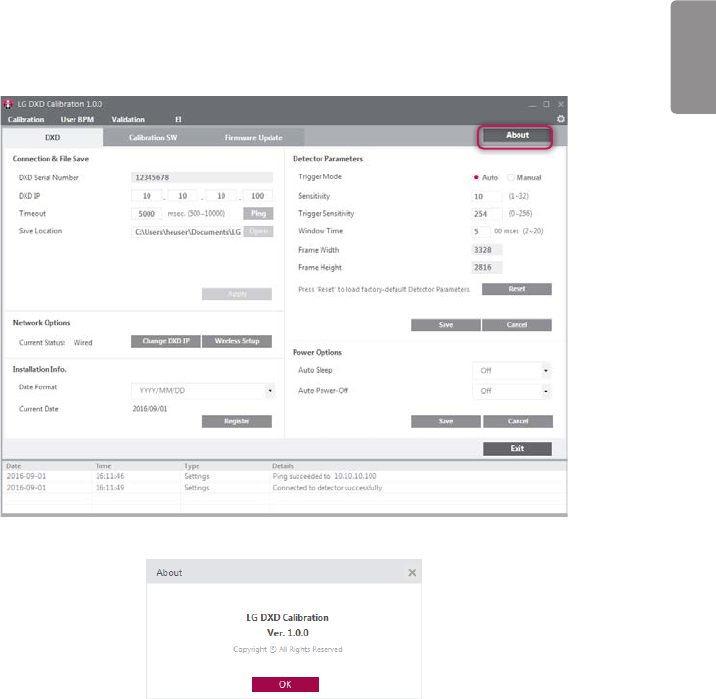
Task: Save the Detector Parameters
Action: [x=446, y=325]
